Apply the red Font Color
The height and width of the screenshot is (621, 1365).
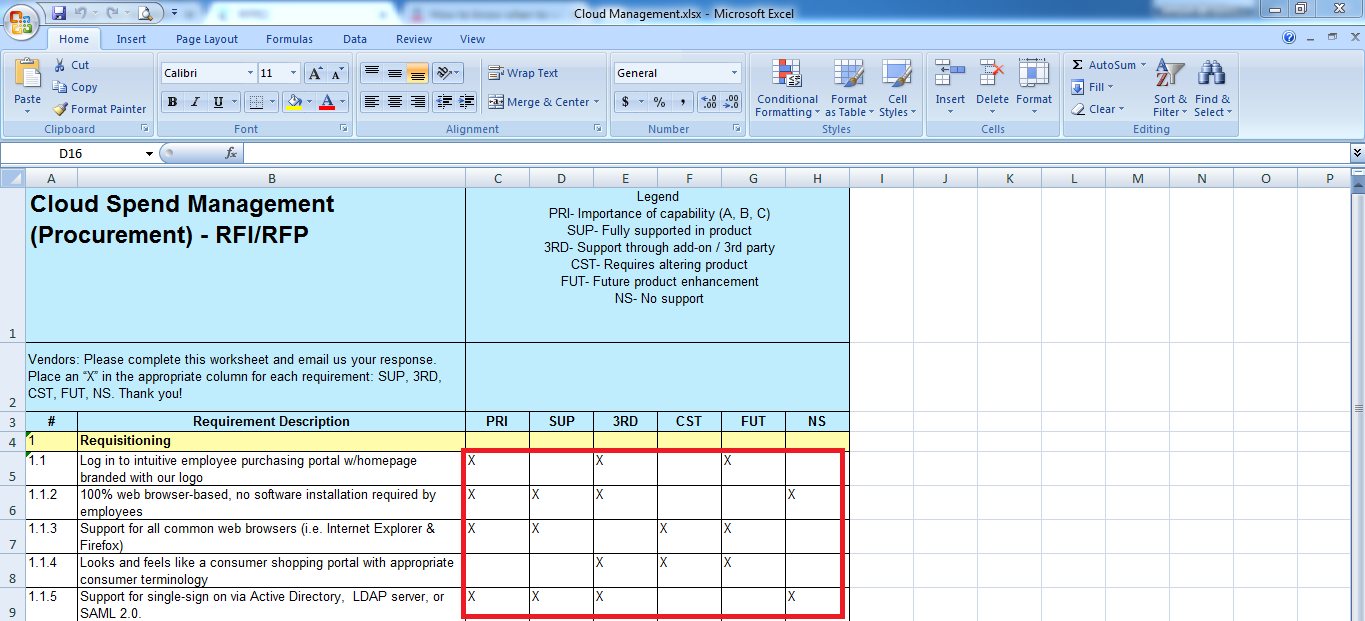(x=327, y=102)
